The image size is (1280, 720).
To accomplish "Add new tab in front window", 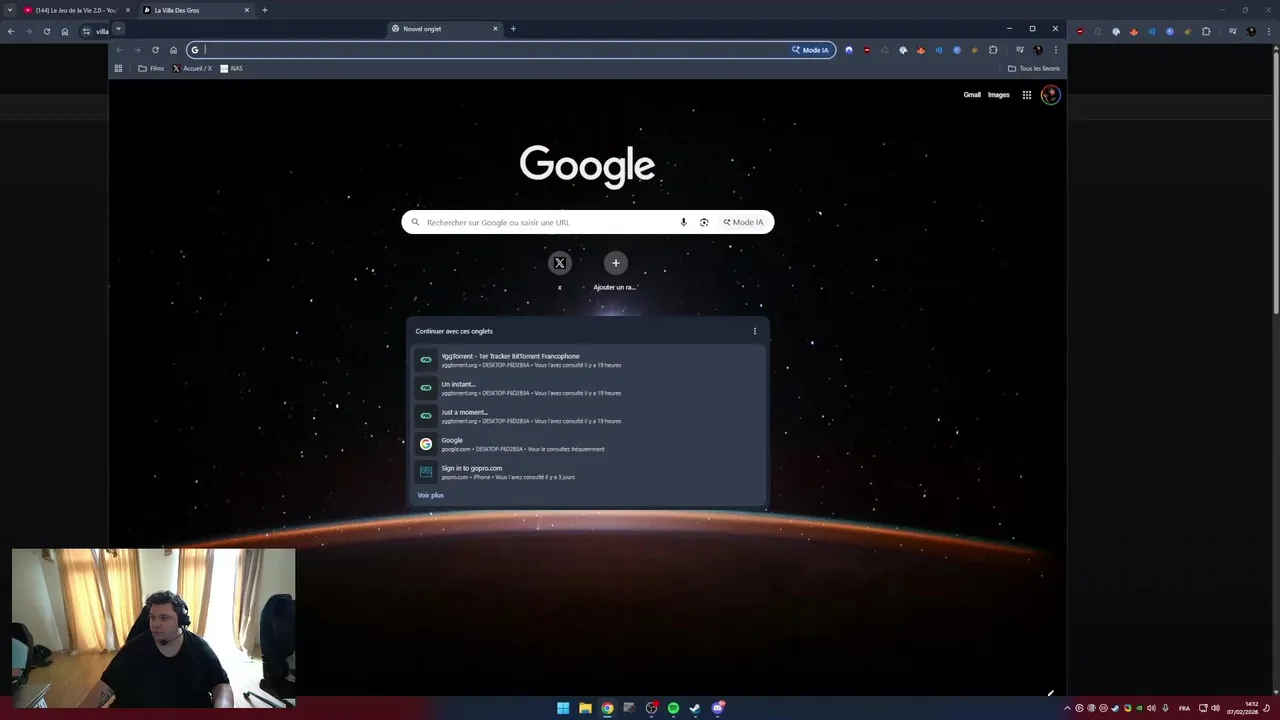I will point(513,29).
